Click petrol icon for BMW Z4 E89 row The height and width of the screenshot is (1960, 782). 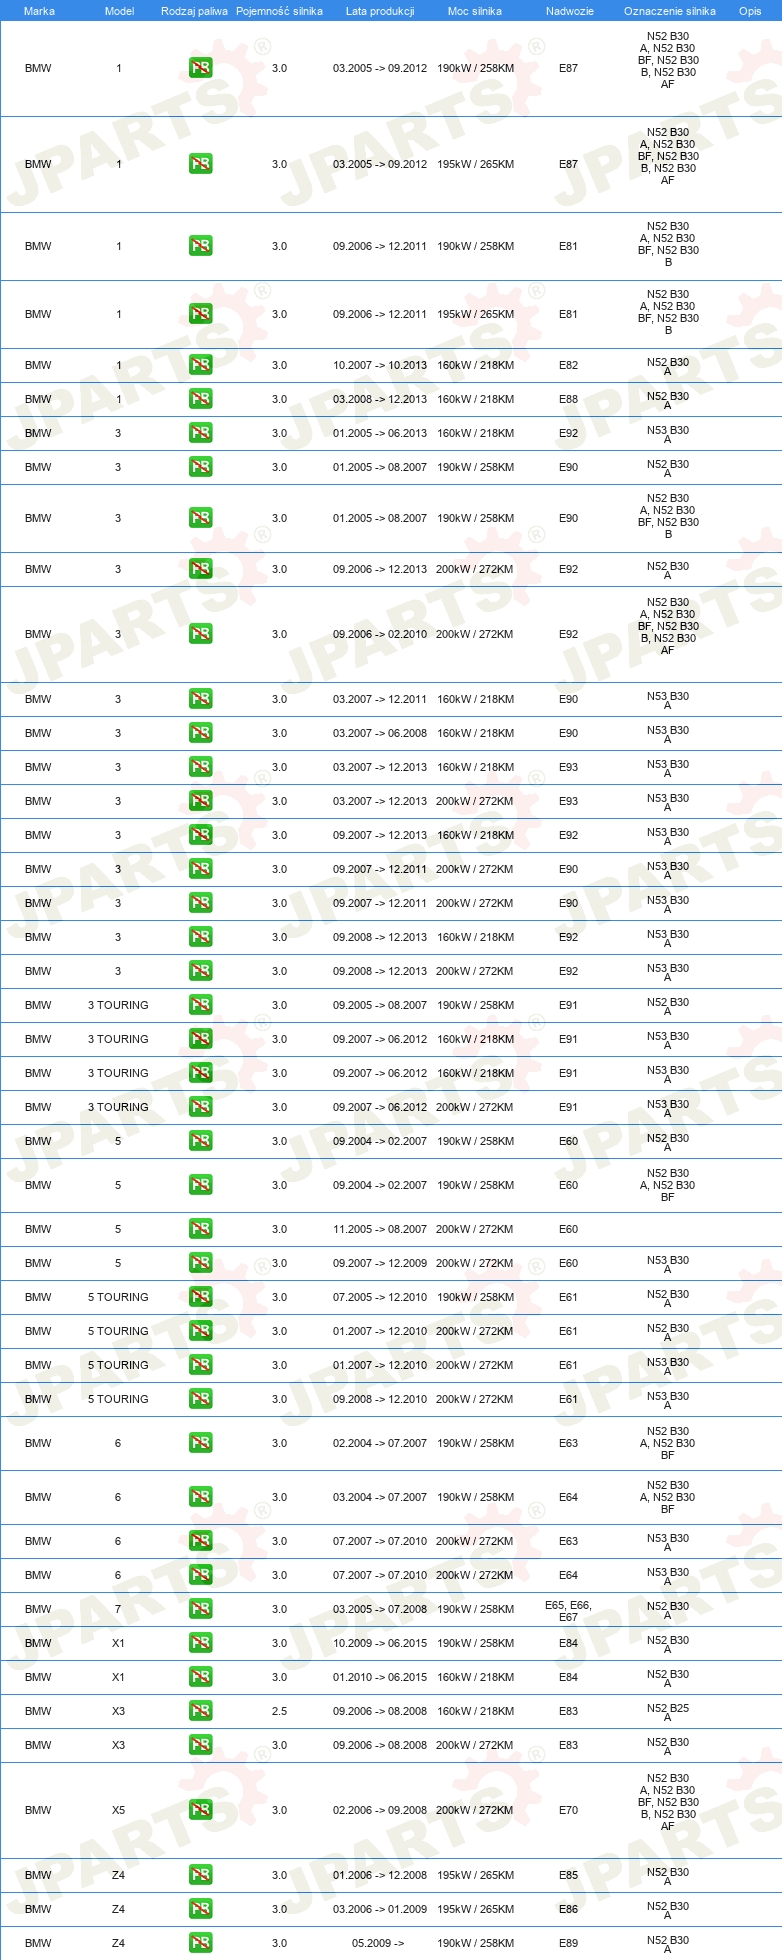coord(200,1943)
